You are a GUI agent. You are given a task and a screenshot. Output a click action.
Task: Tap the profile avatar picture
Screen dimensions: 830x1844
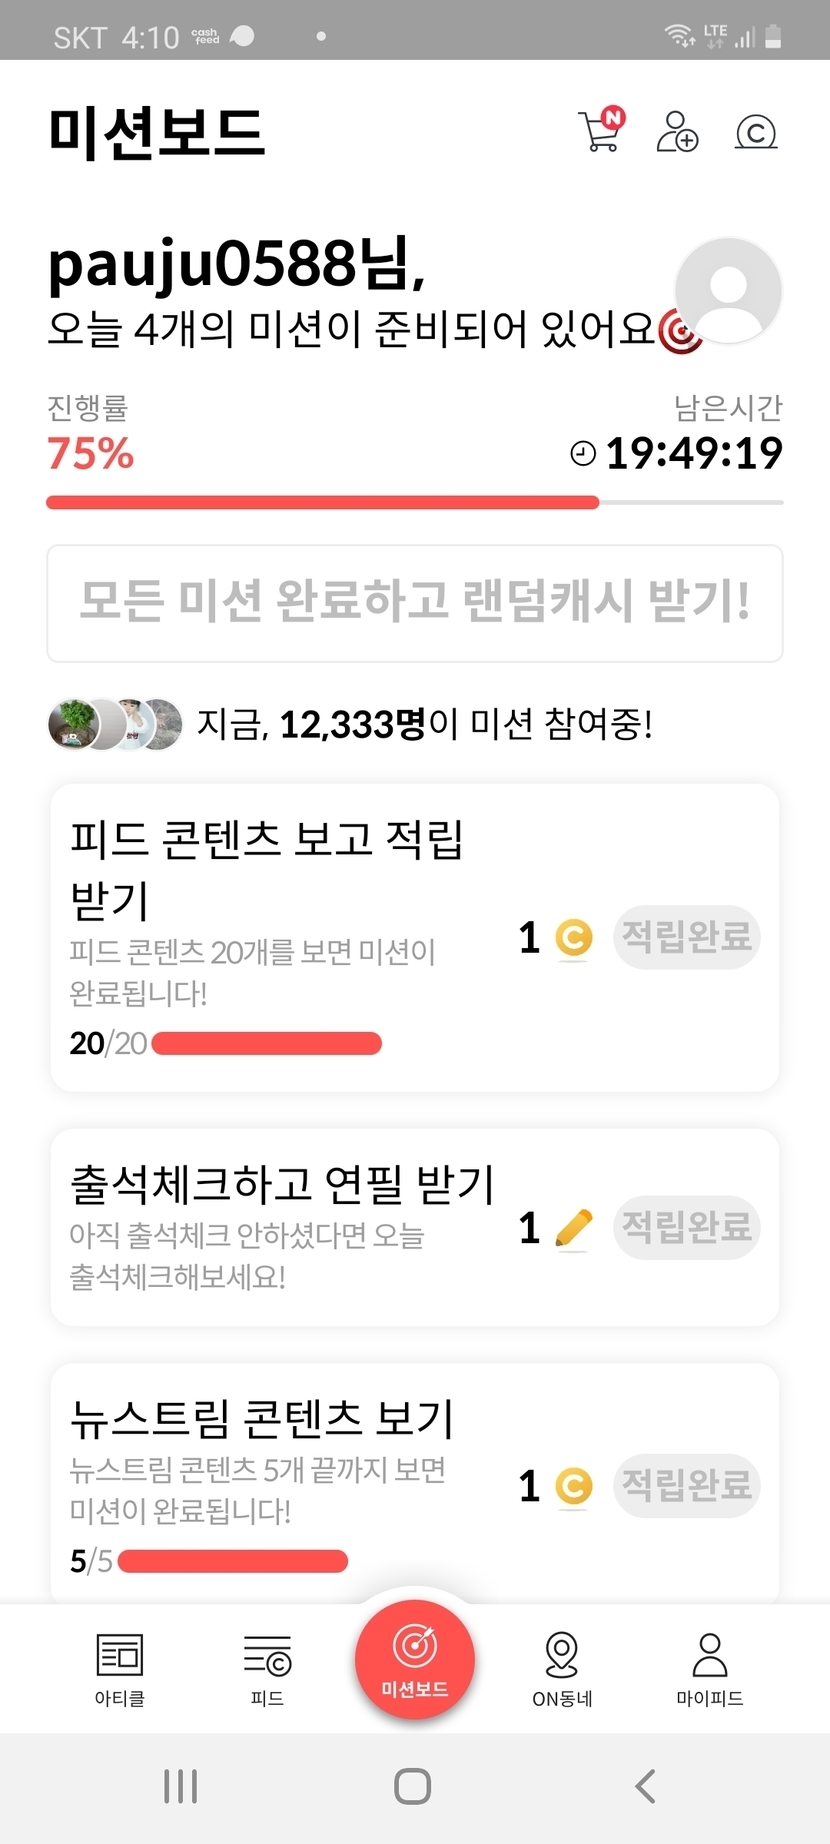pyautogui.click(x=728, y=291)
